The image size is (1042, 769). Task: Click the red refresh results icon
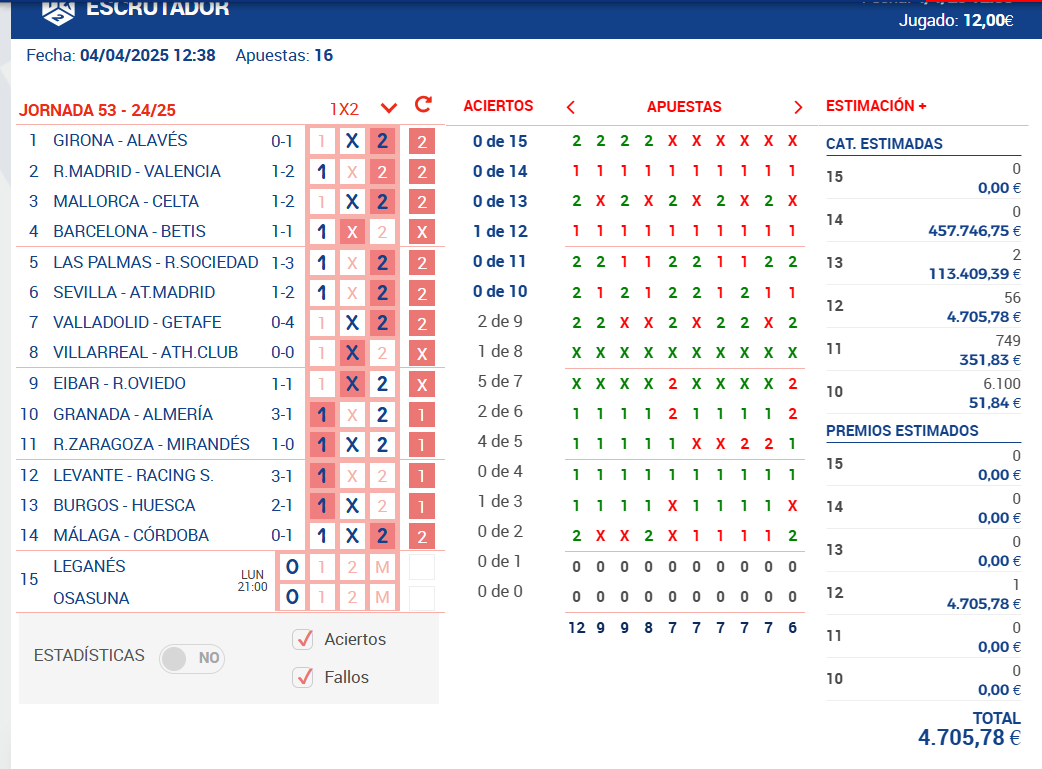[423, 105]
